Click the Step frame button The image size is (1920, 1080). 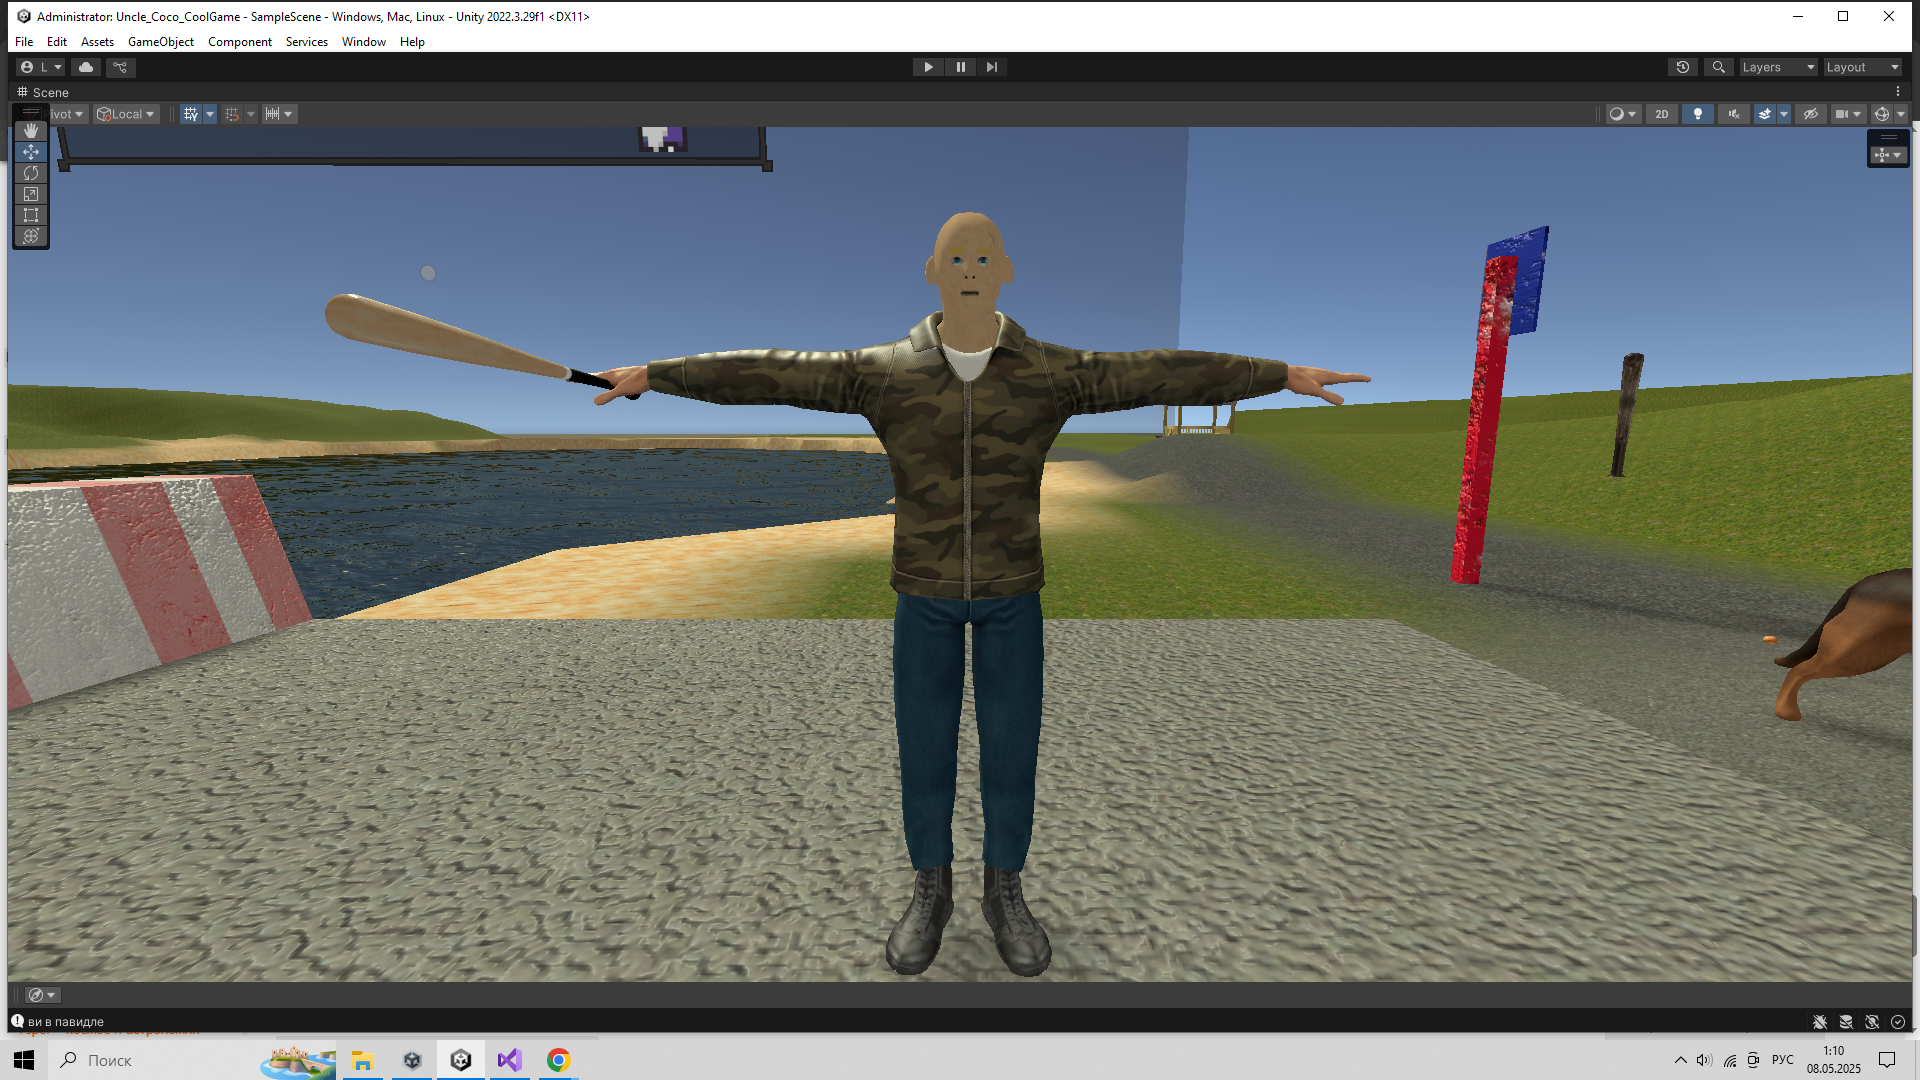click(991, 67)
